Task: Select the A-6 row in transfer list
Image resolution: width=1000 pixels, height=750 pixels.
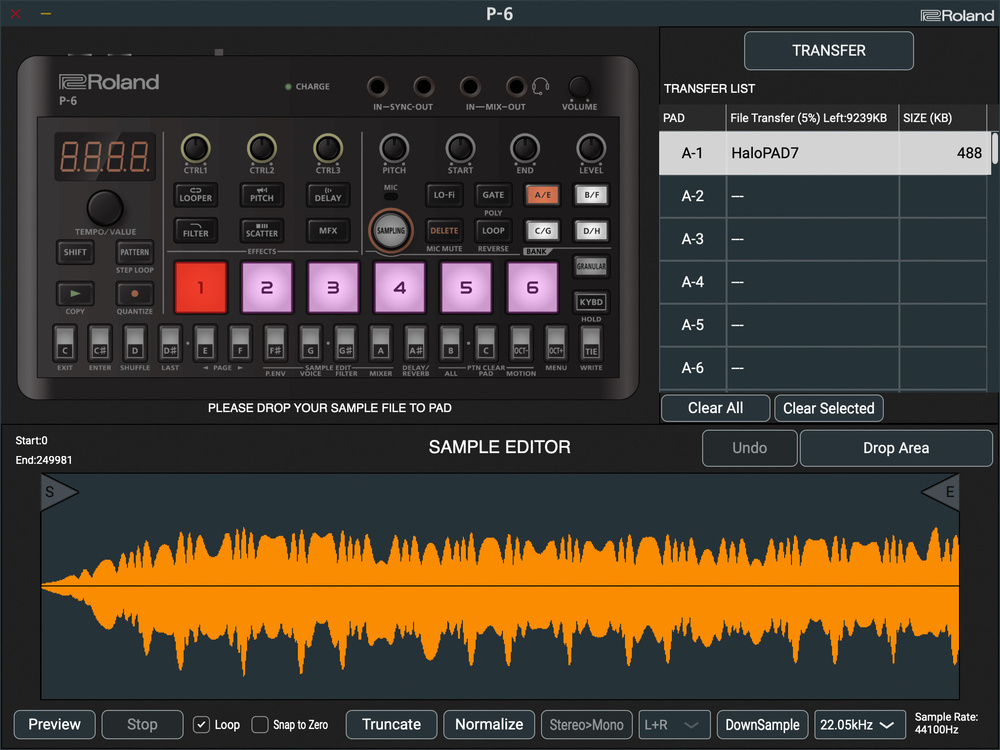Action: tap(824, 368)
